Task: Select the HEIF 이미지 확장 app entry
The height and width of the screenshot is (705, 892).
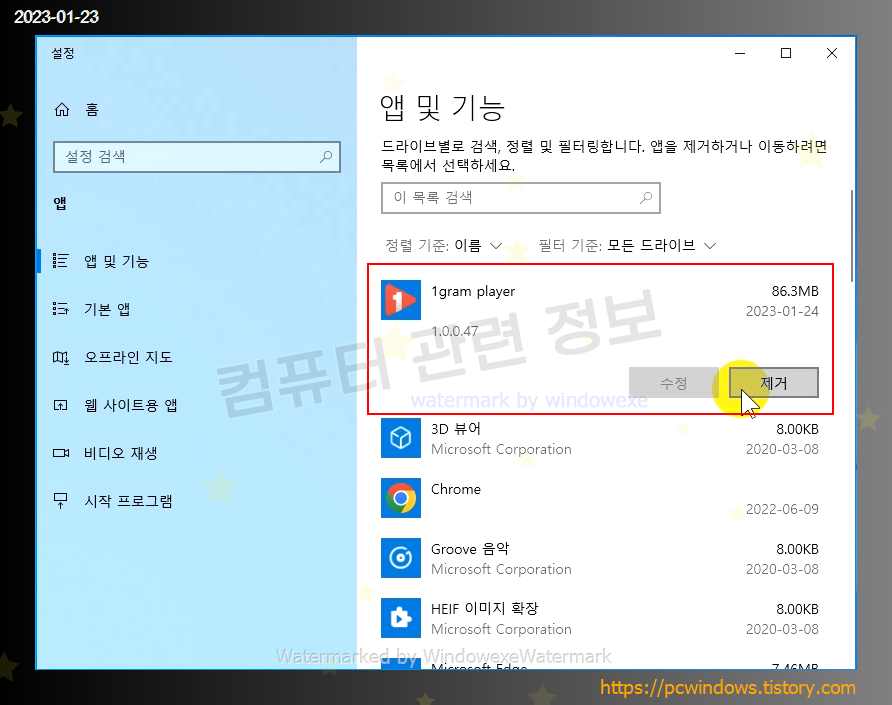Action: pos(600,618)
